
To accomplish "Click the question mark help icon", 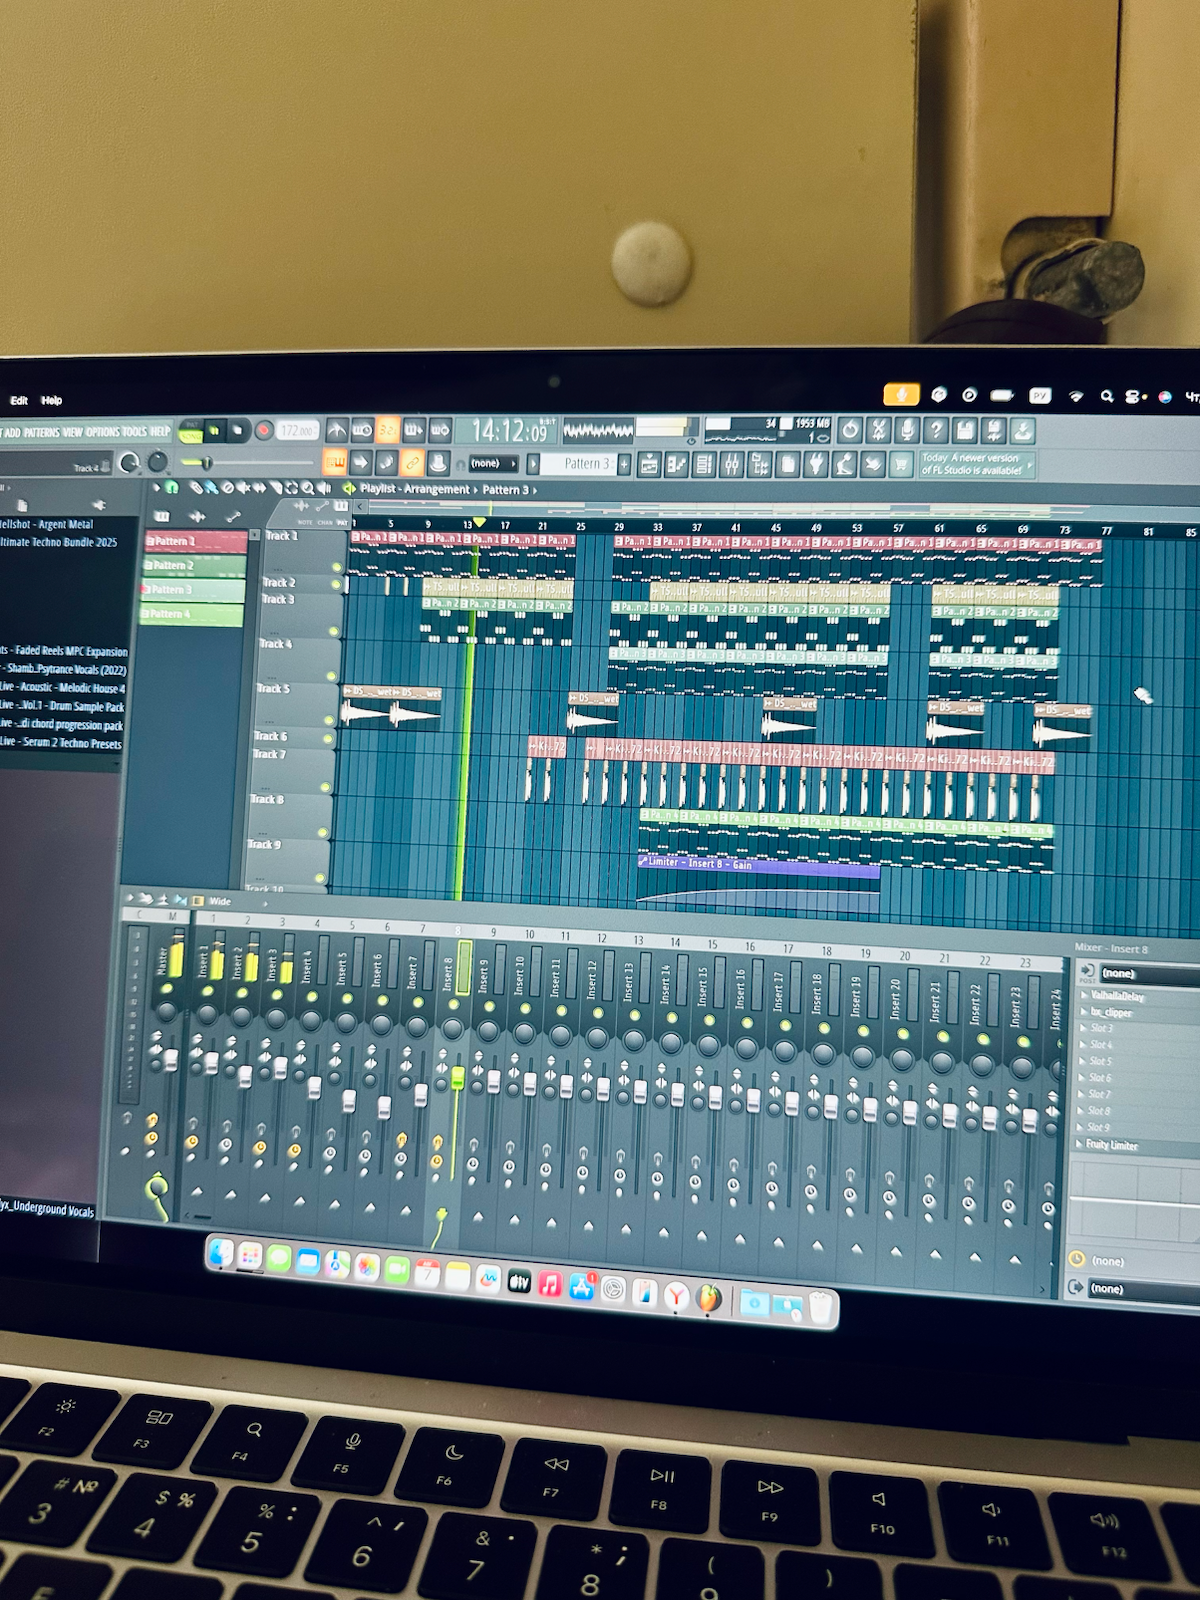I will point(935,431).
